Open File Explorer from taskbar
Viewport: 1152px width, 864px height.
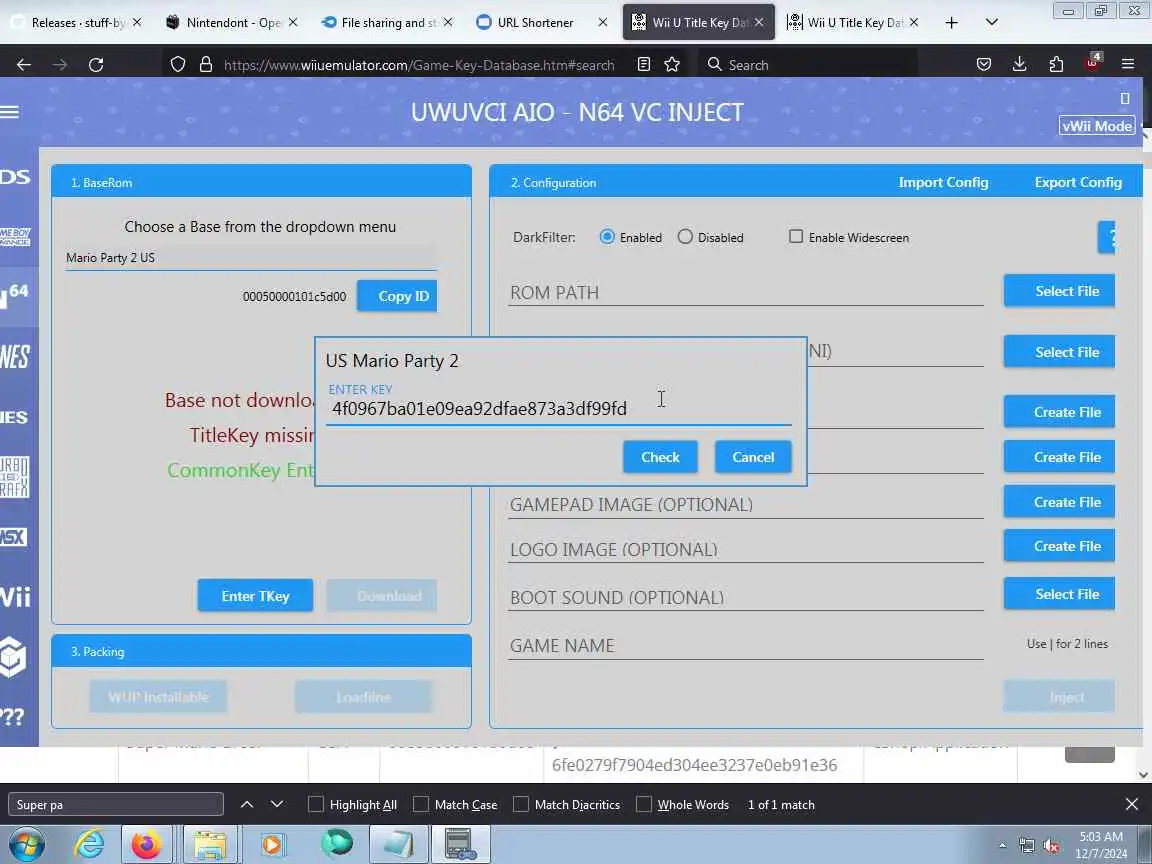[210, 845]
